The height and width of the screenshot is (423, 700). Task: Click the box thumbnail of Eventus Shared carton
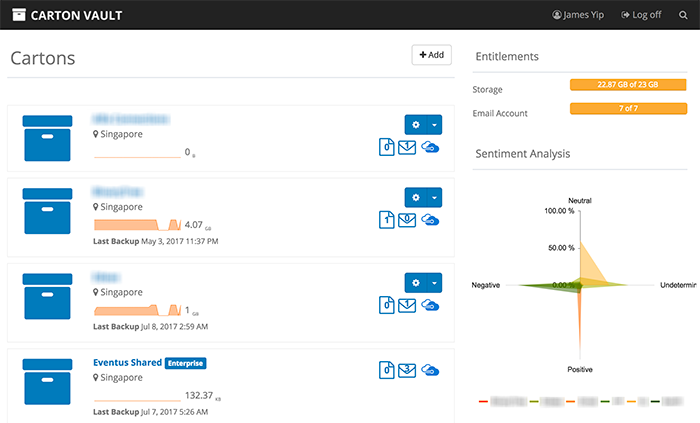48,385
